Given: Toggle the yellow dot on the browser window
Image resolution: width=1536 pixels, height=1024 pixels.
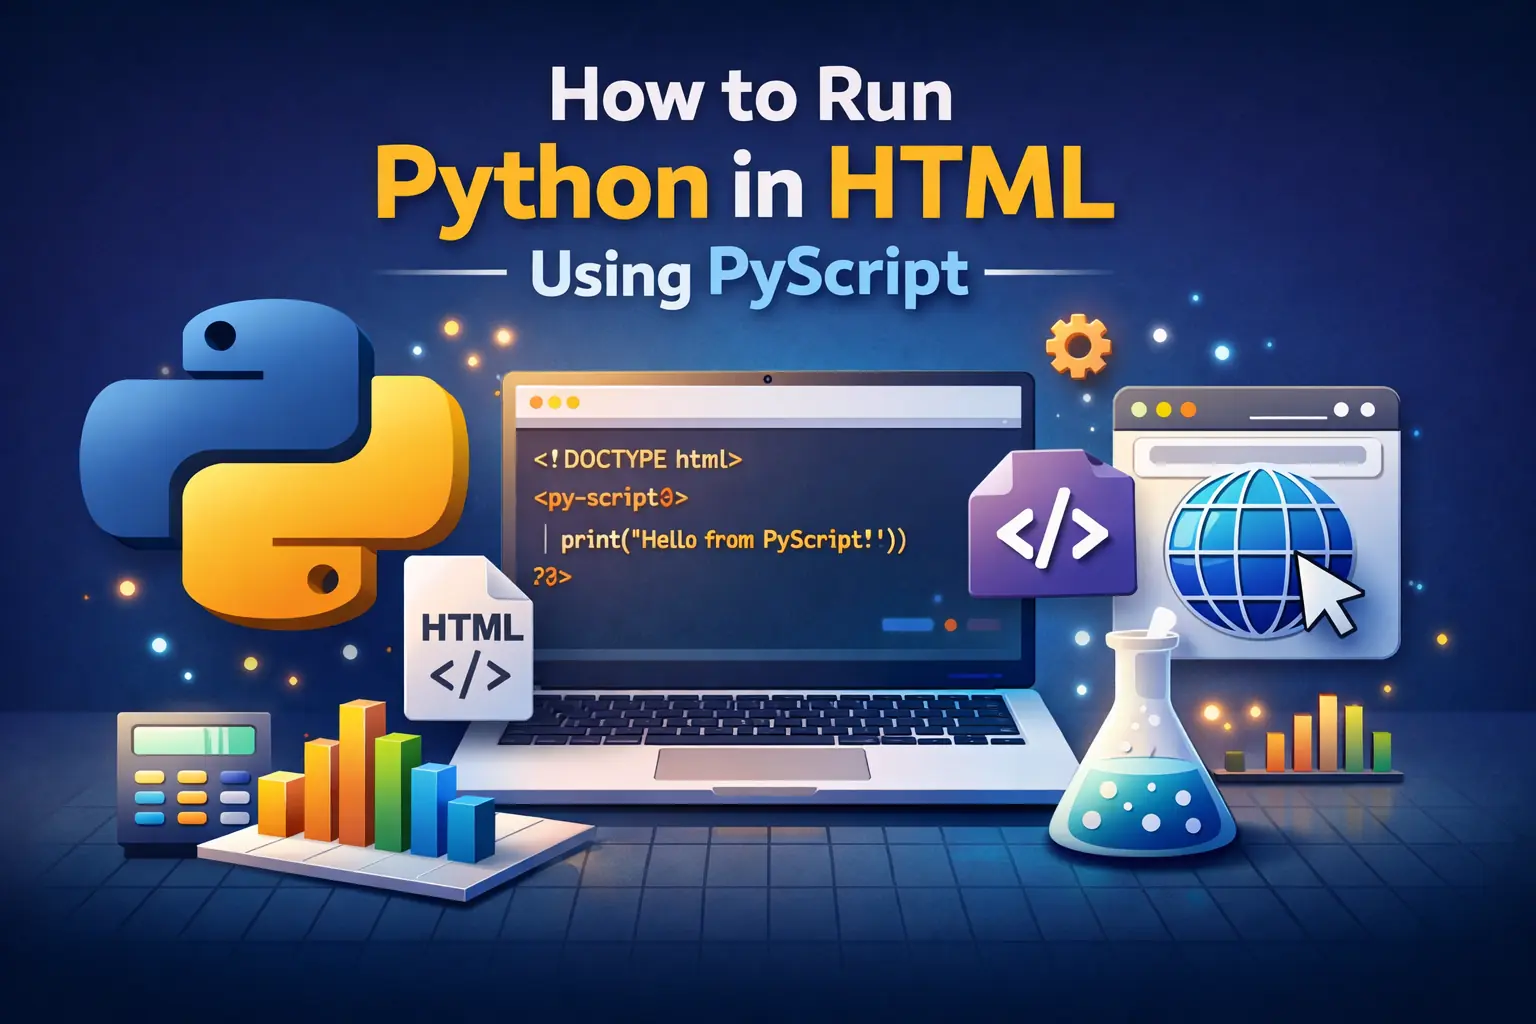Looking at the screenshot, I should coord(1164,408).
